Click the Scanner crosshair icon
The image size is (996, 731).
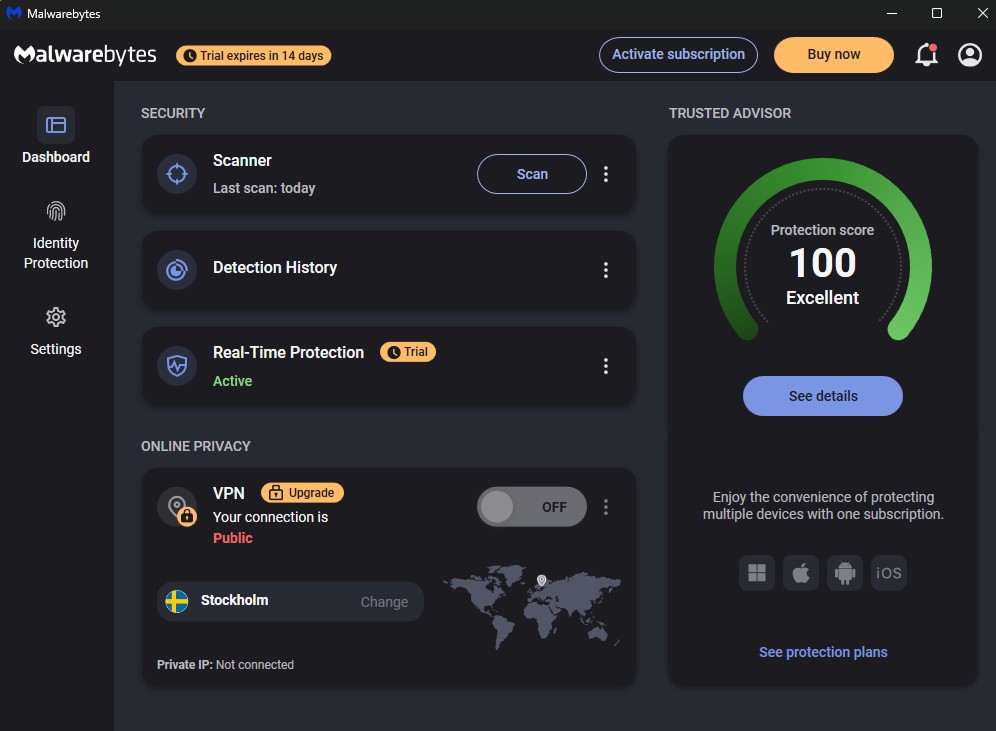click(x=177, y=174)
